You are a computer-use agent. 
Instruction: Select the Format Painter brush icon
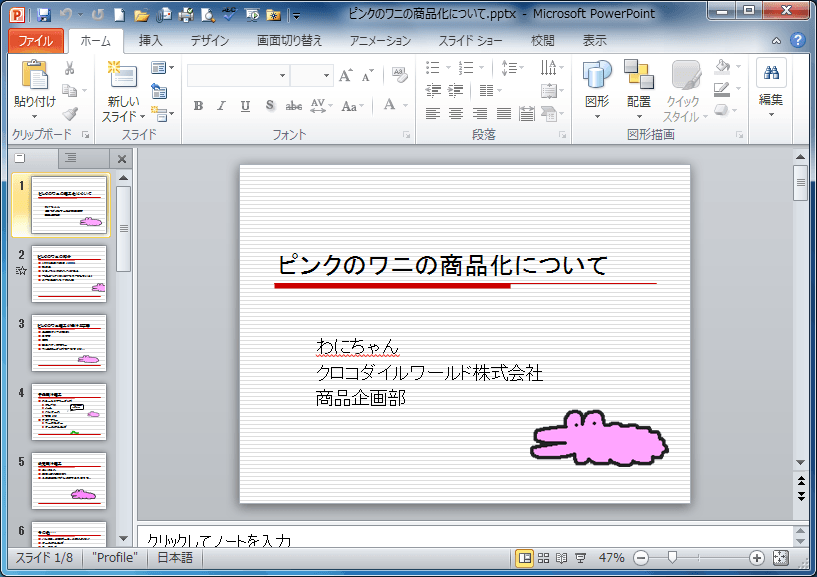pyautogui.click(x=70, y=114)
